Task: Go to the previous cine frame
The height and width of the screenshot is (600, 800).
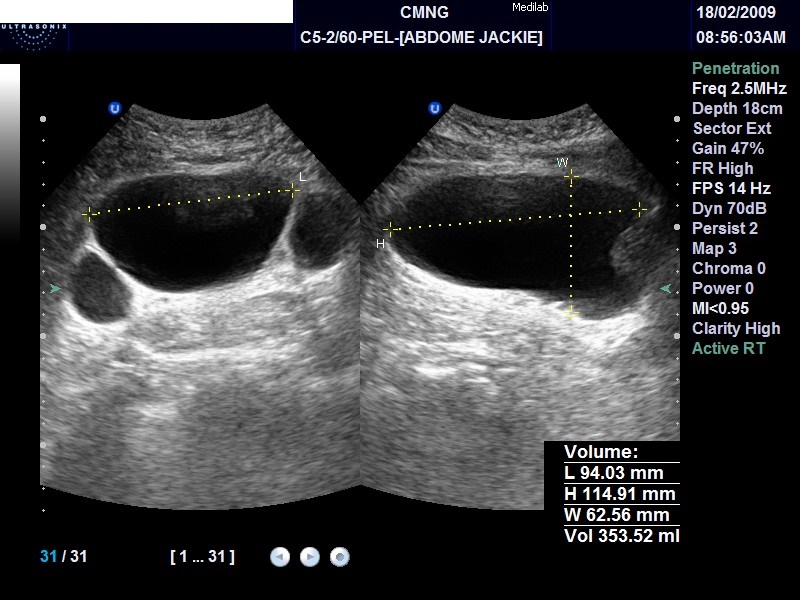Action: point(280,557)
